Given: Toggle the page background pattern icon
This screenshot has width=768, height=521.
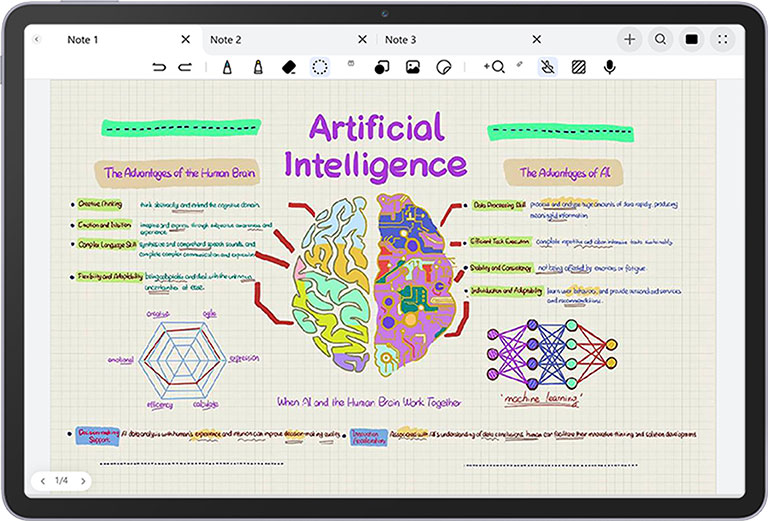Looking at the screenshot, I should point(578,67).
